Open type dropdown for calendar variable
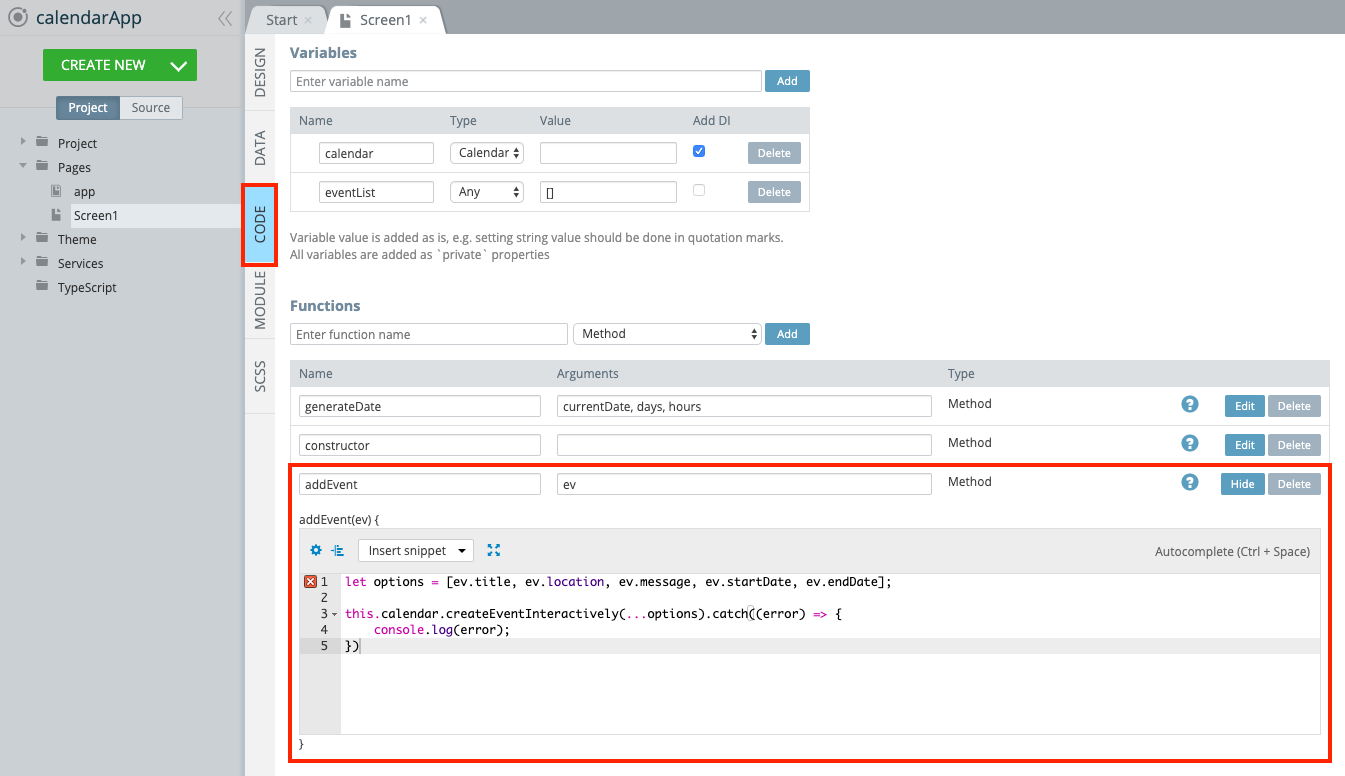The height and width of the screenshot is (776, 1345). click(x=487, y=153)
